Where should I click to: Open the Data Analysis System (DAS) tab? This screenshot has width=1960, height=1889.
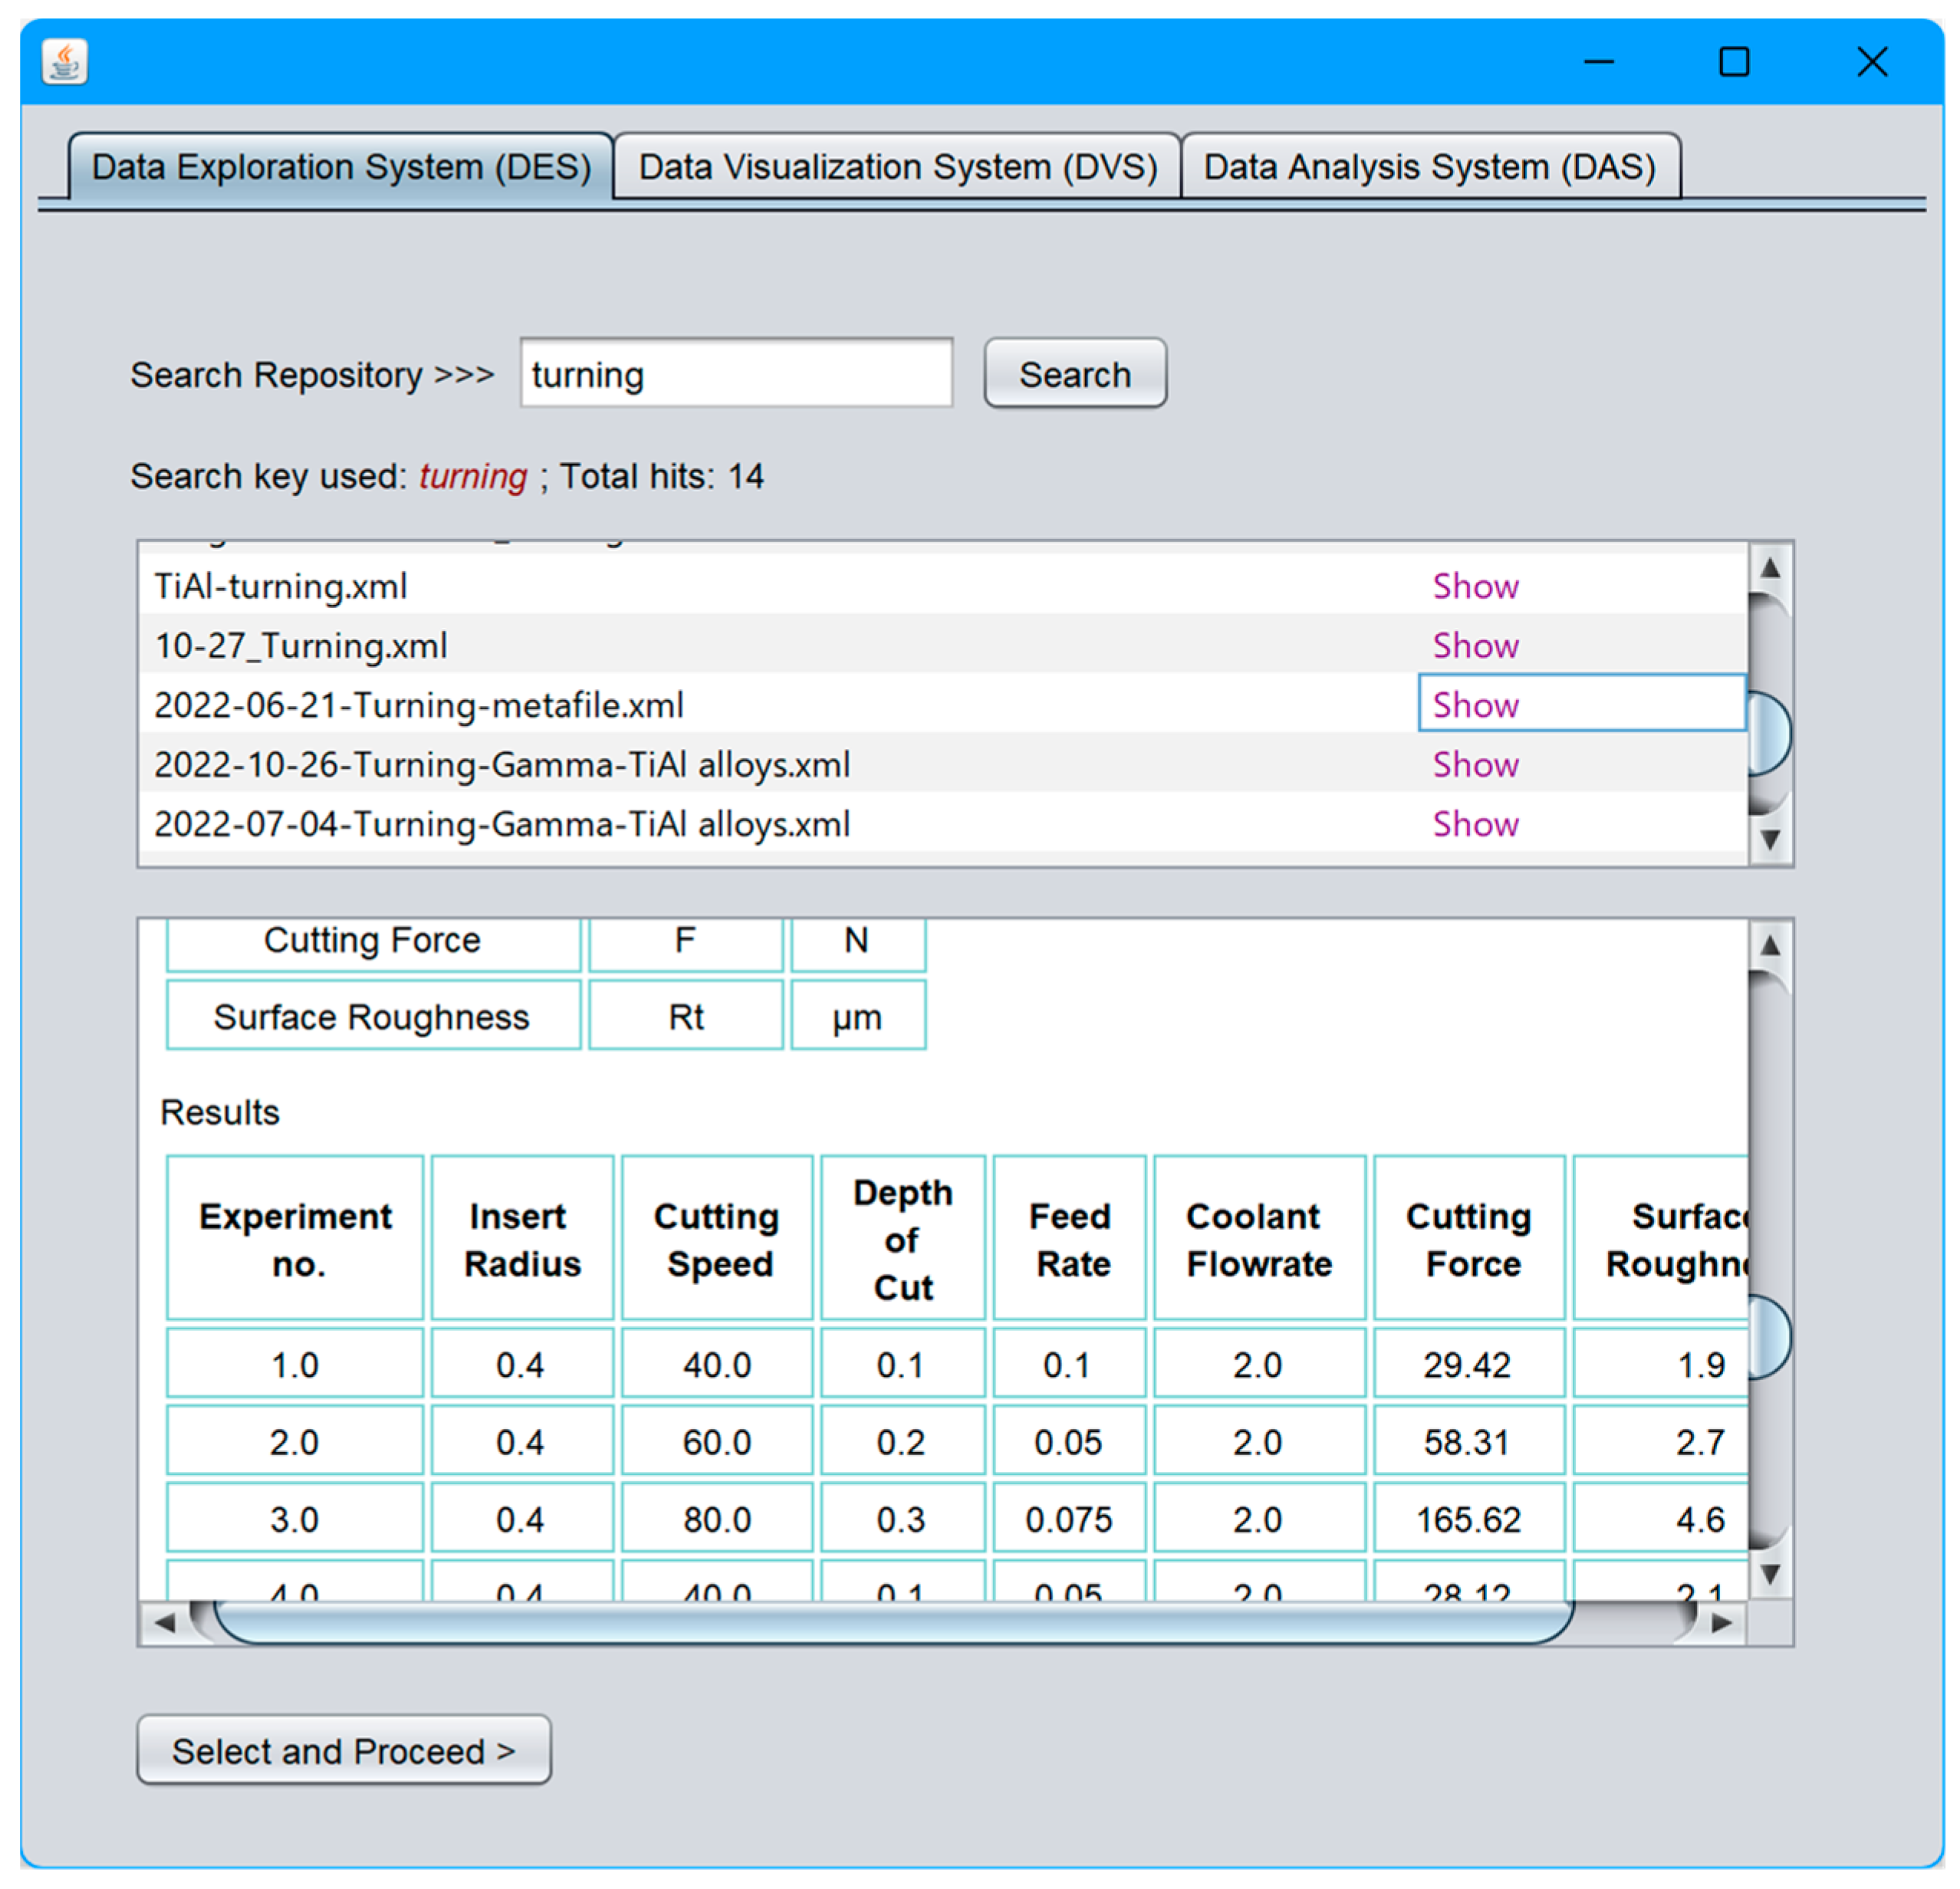(x=1429, y=167)
